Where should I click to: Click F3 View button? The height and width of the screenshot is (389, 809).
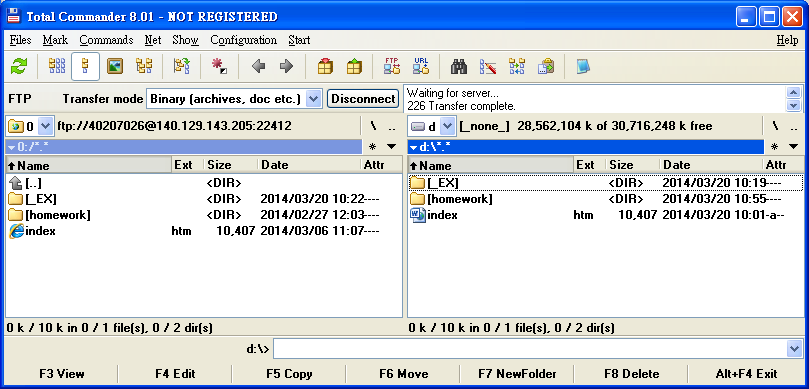(x=61, y=374)
